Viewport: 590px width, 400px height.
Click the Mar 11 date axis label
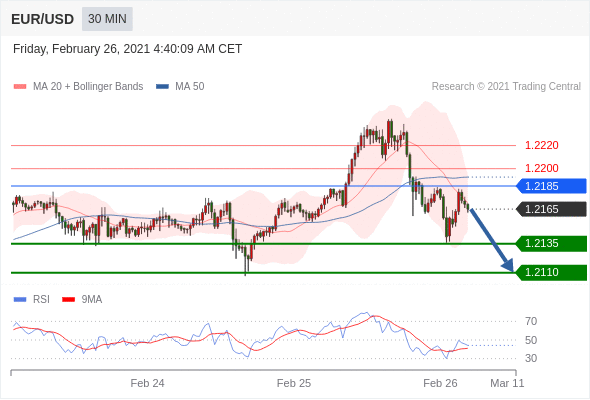tap(507, 383)
